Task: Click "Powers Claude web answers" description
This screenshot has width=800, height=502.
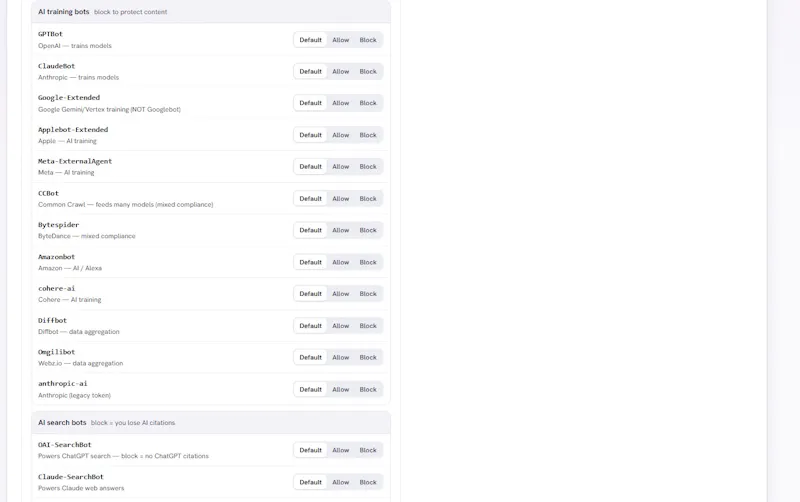Action: 81,488
